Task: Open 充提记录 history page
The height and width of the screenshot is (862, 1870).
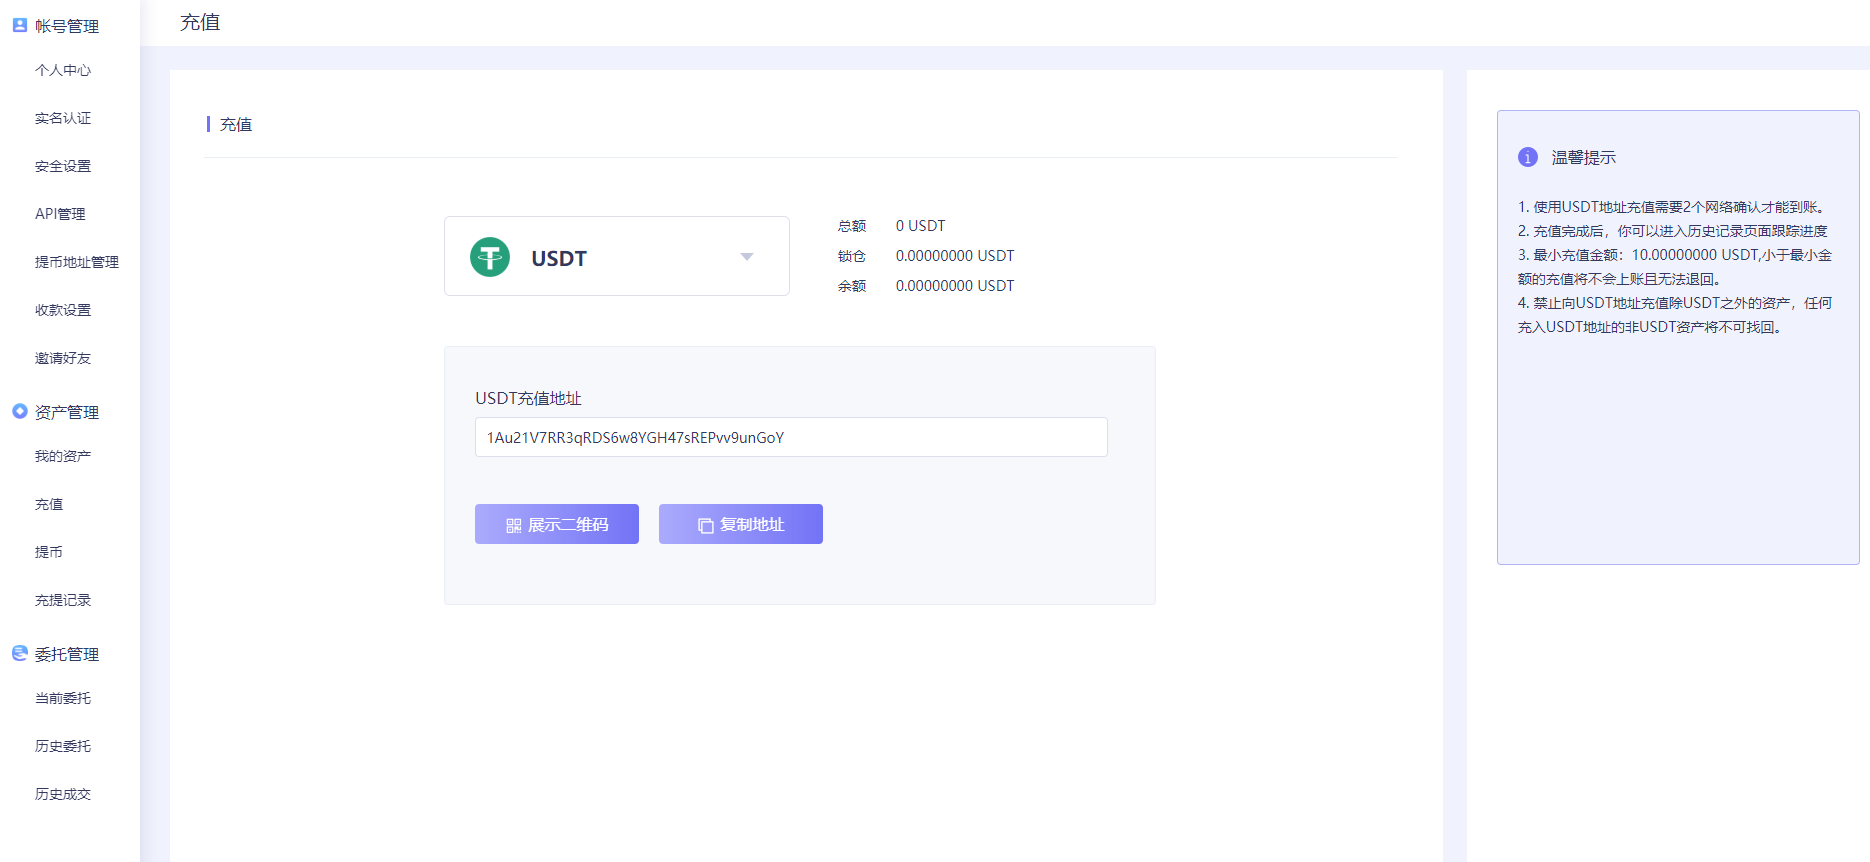Action: [x=63, y=600]
